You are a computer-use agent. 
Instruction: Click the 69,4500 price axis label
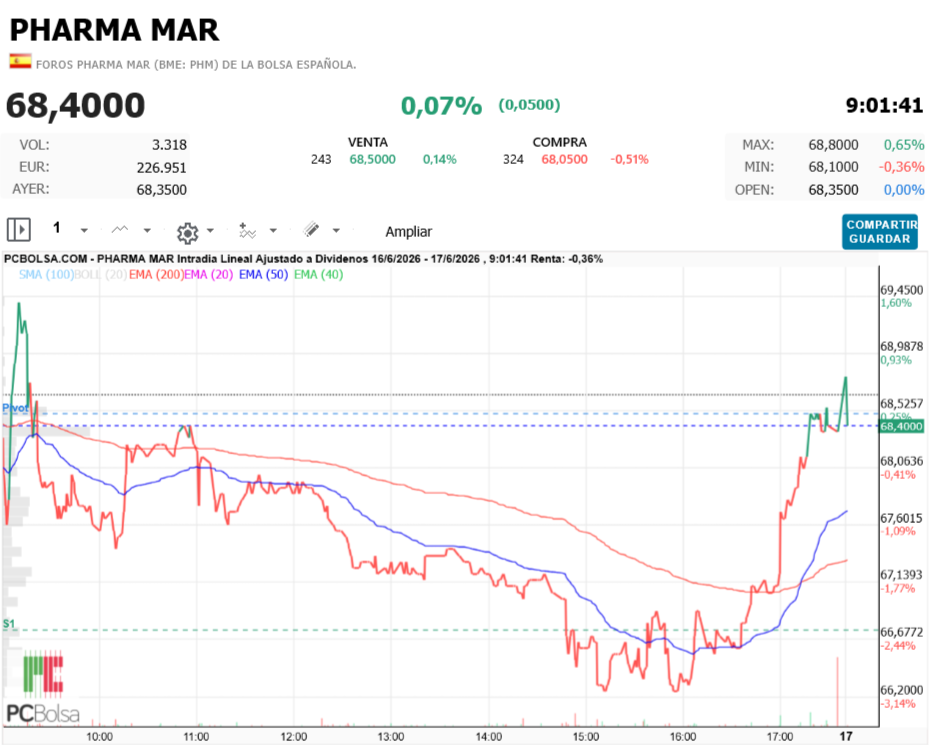point(902,290)
